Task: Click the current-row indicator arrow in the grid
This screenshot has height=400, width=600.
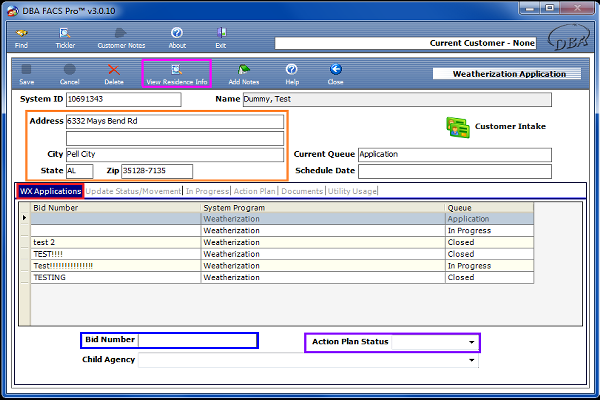Action: [x=24, y=218]
